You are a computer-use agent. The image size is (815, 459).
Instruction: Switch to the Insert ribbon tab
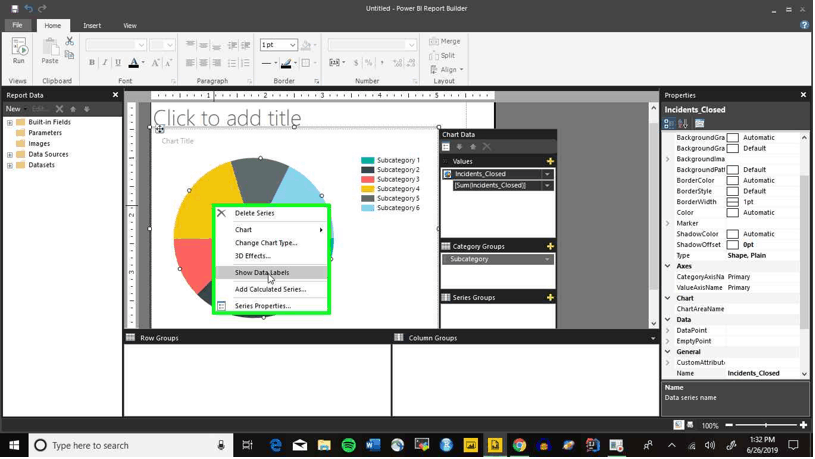tap(92, 25)
